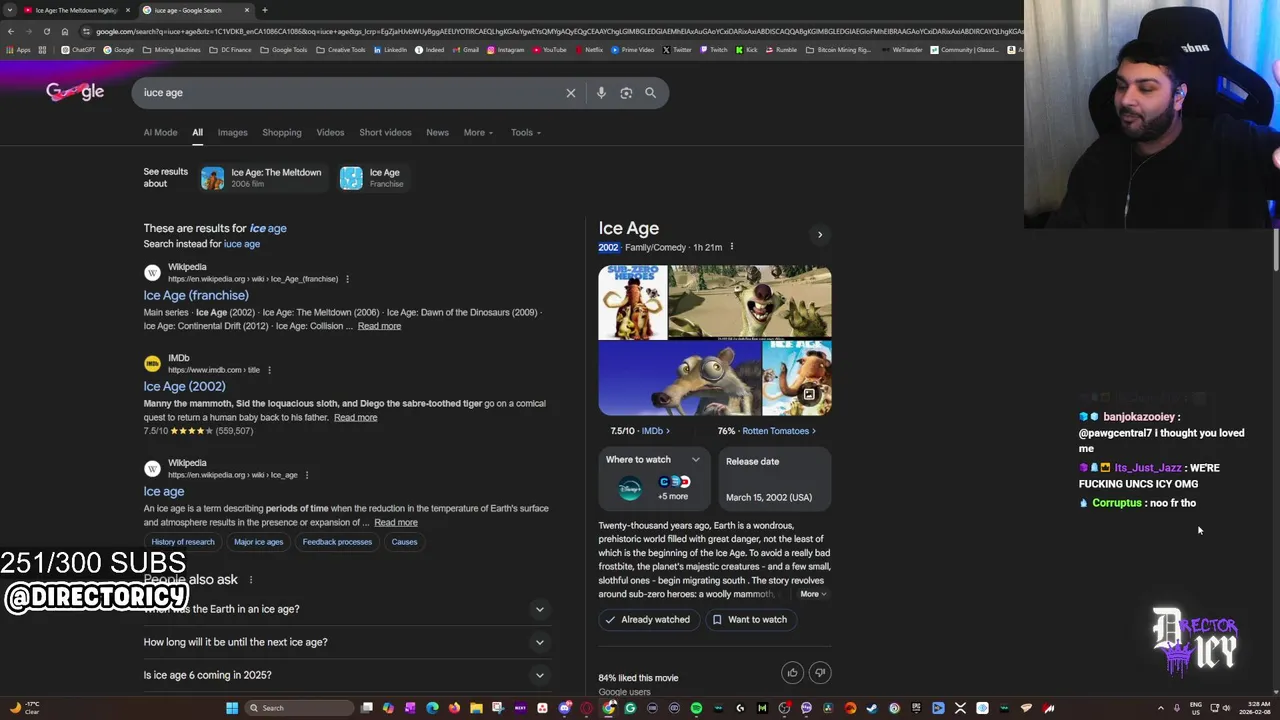Click the Google logo
The width and height of the screenshot is (1280, 720).
tap(75, 92)
